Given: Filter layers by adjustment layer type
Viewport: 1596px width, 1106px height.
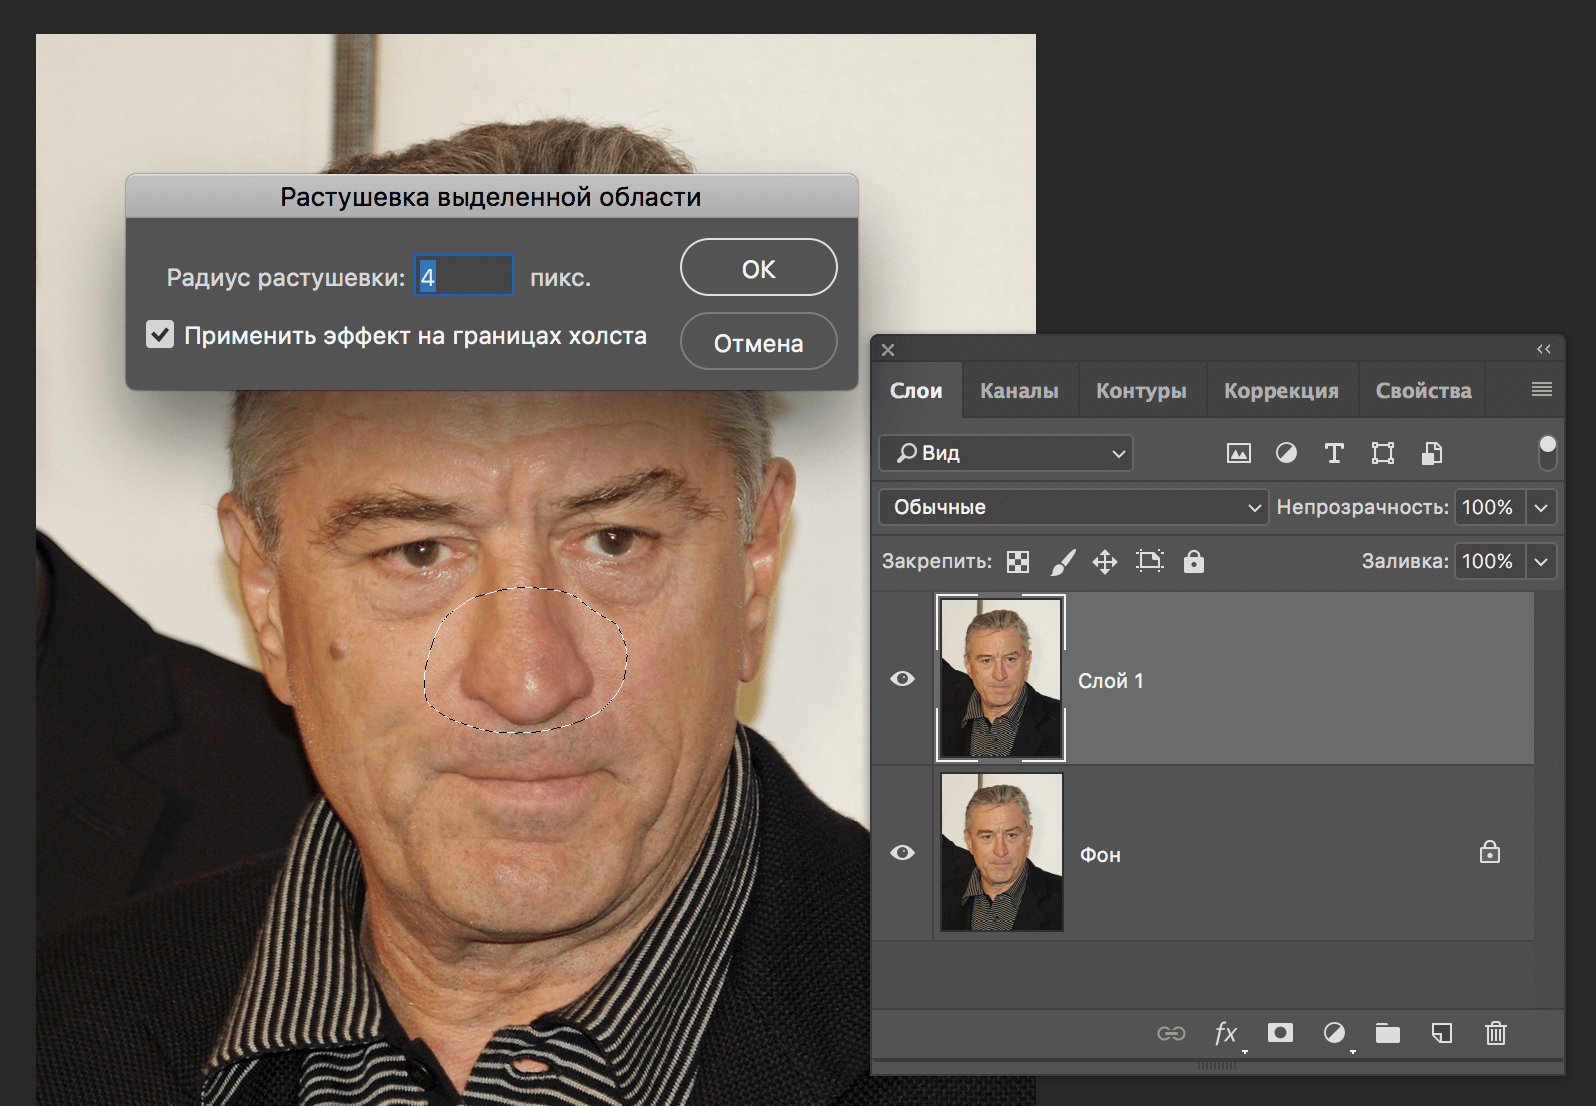Looking at the screenshot, I should [1286, 453].
